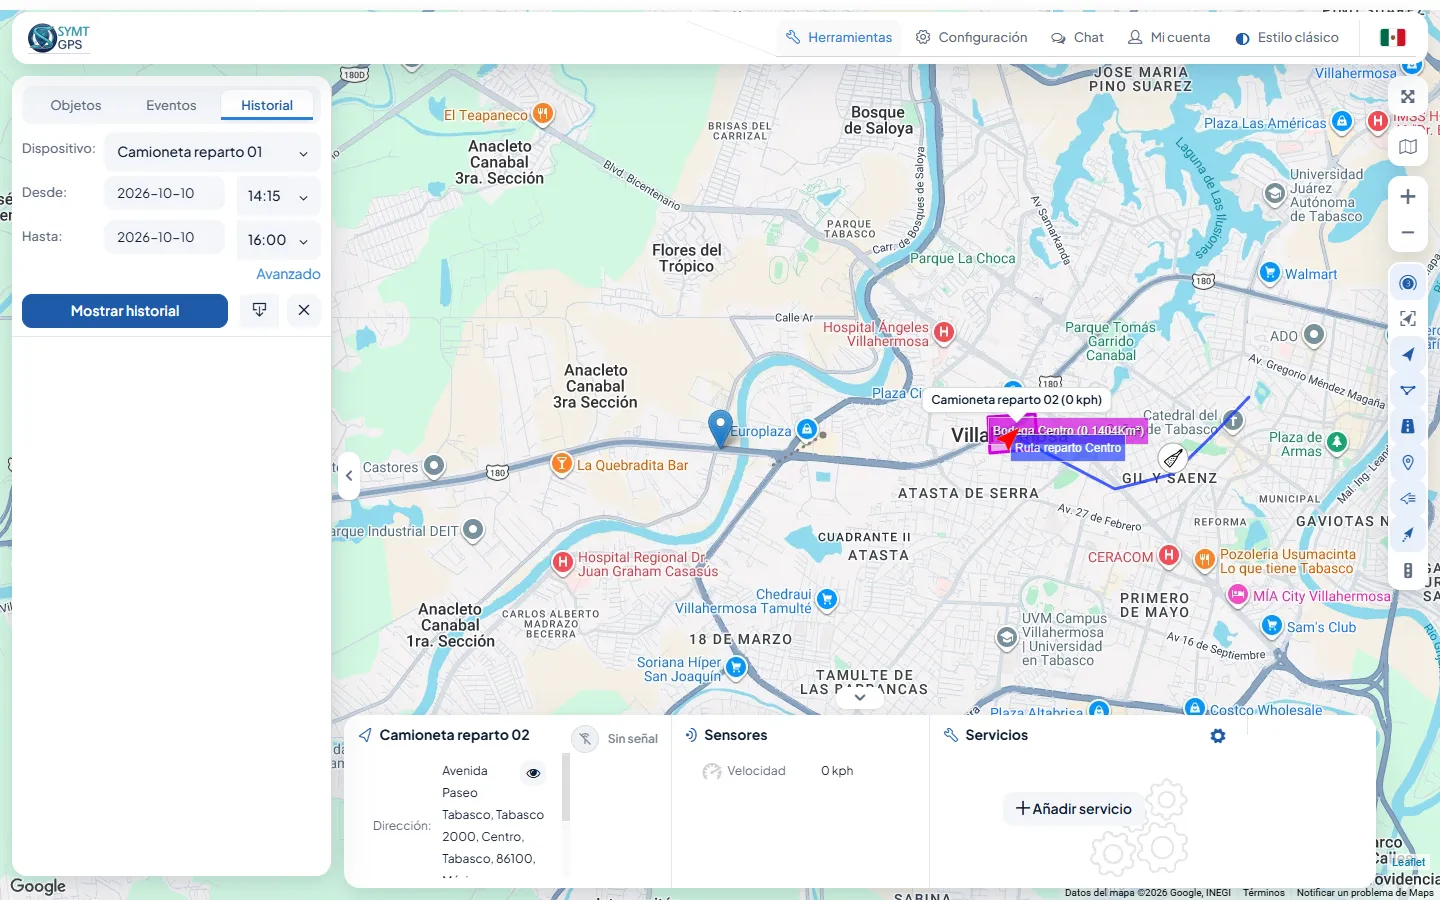1440x900 pixels.
Task: Open the Chat menu item
Action: pyautogui.click(x=1077, y=38)
